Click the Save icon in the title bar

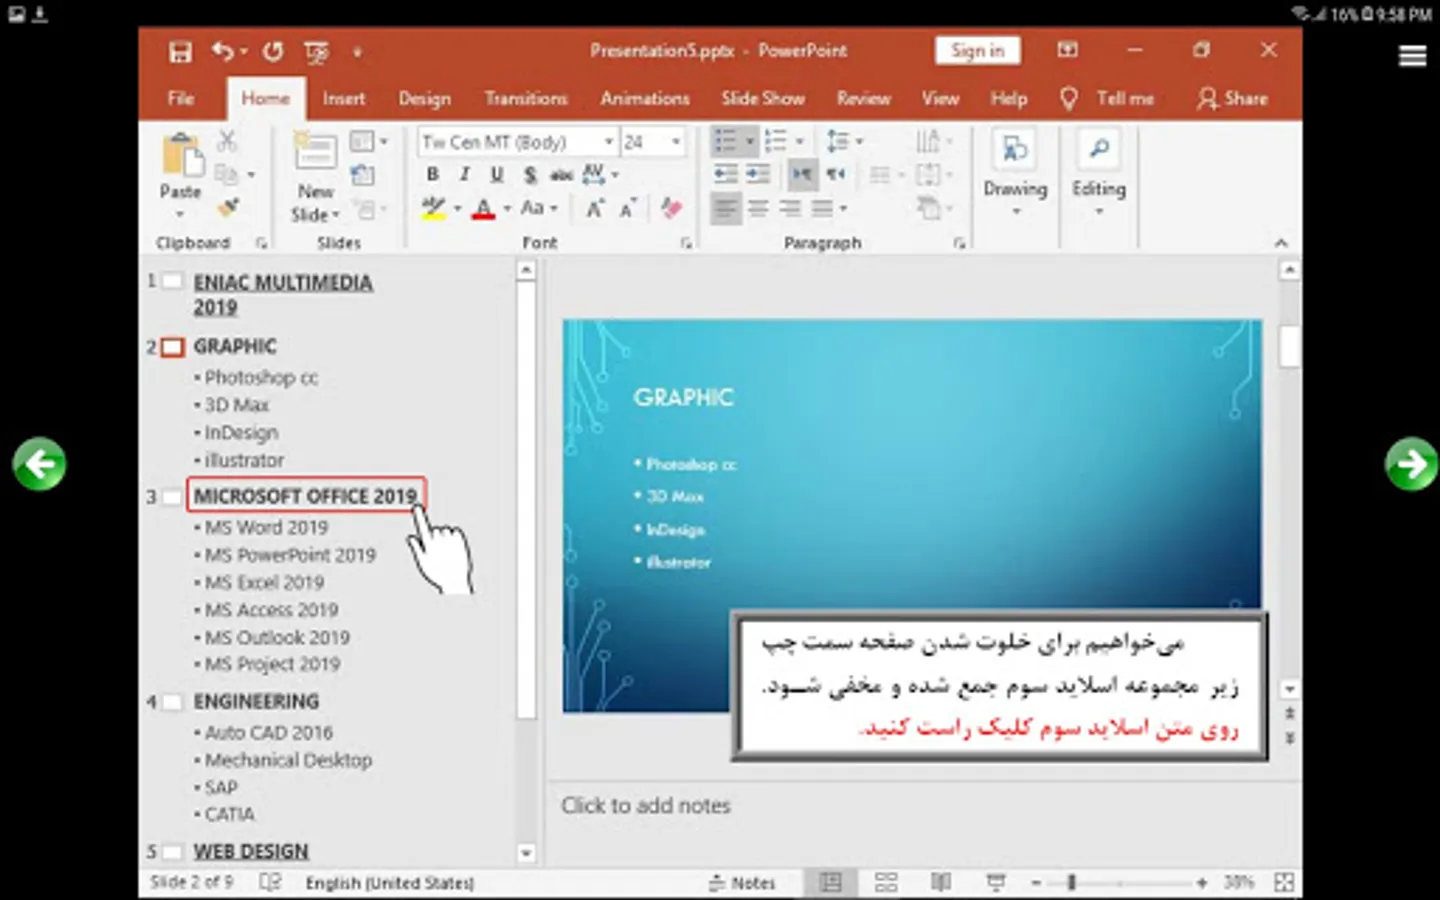point(180,52)
